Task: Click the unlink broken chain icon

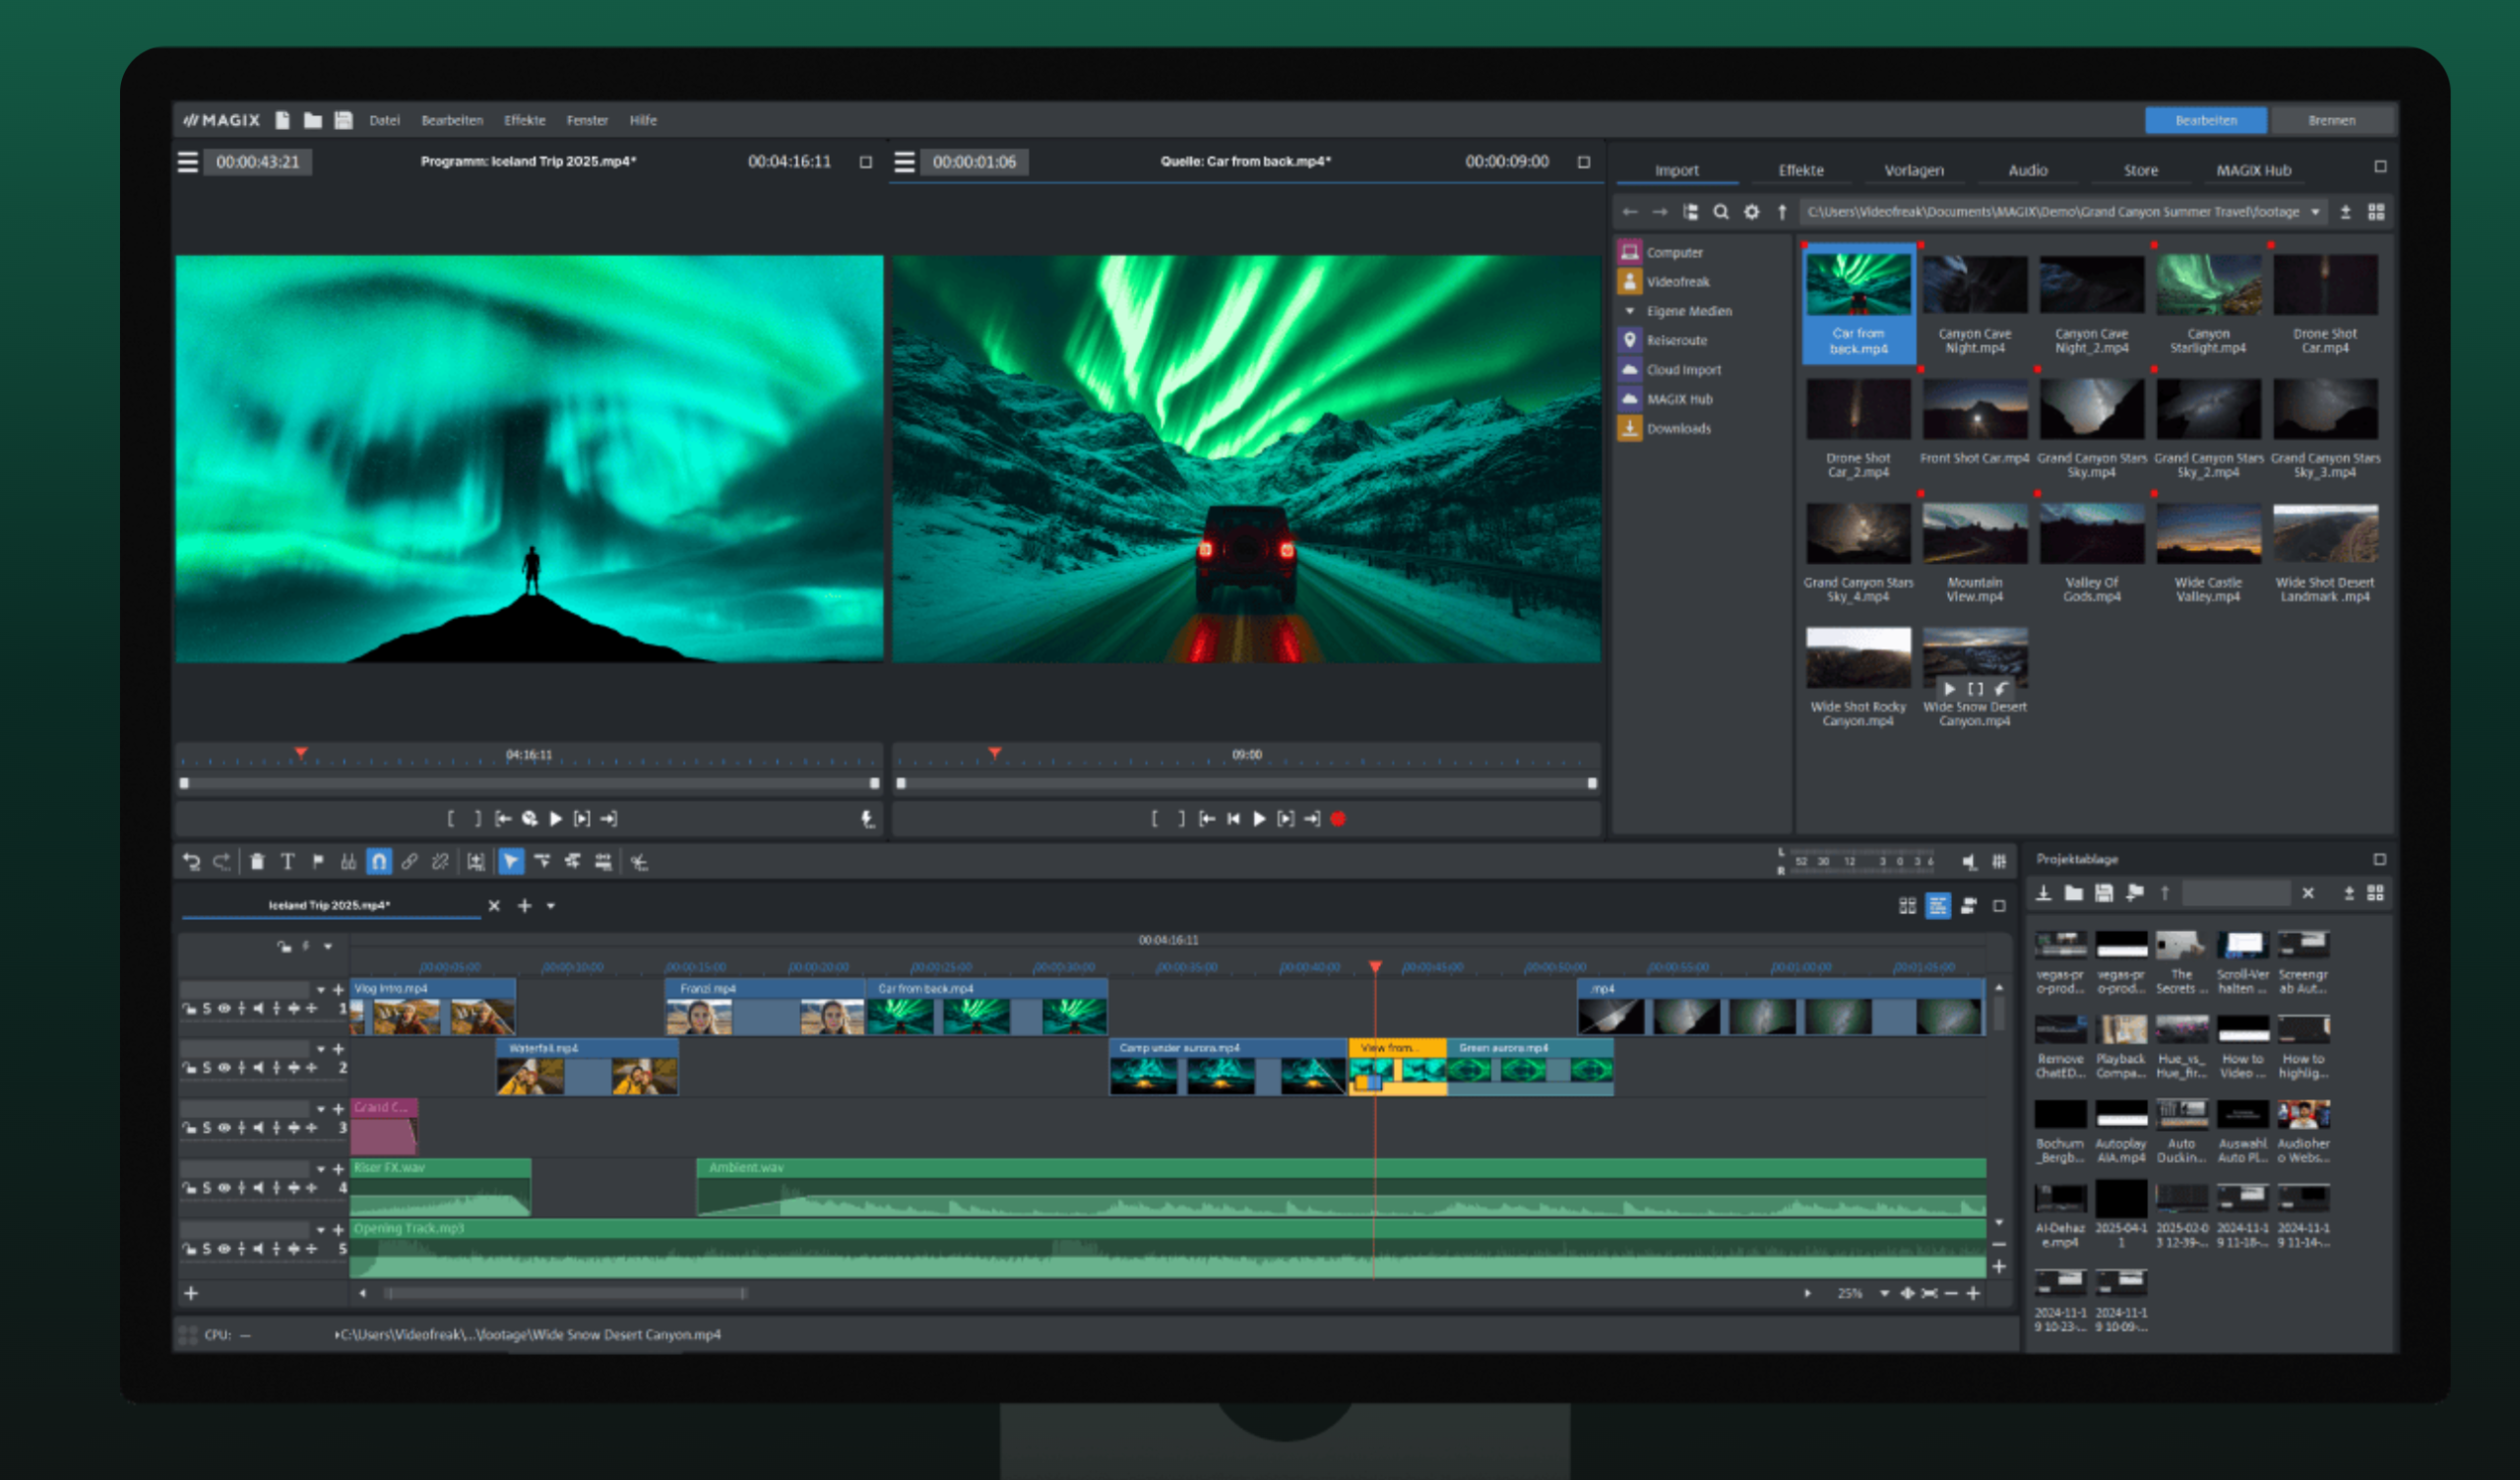Action: [x=440, y=862]
